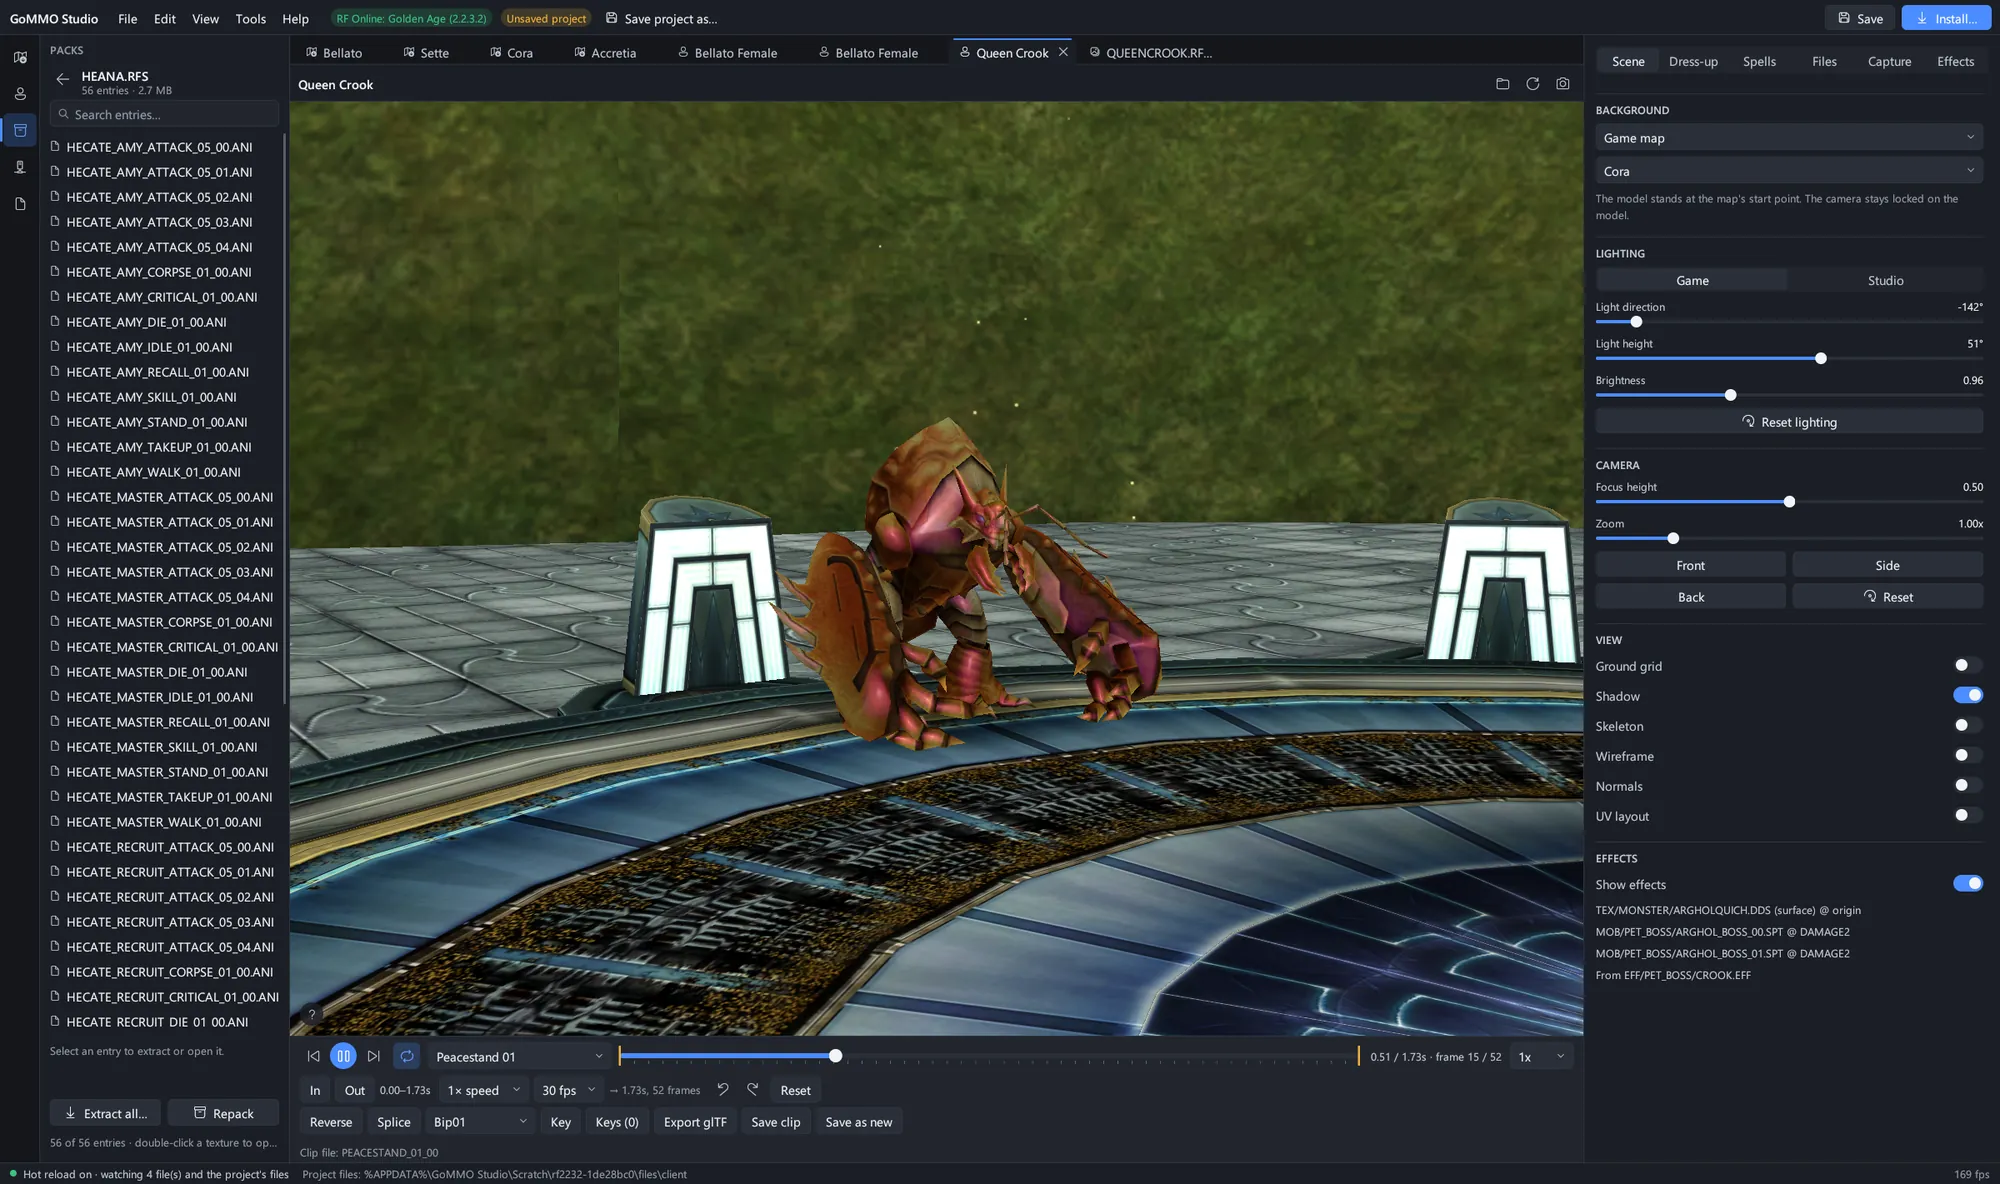Enable the Skeleton view toggle
Screen dimensions: 2000x1184
(1967, 725)
